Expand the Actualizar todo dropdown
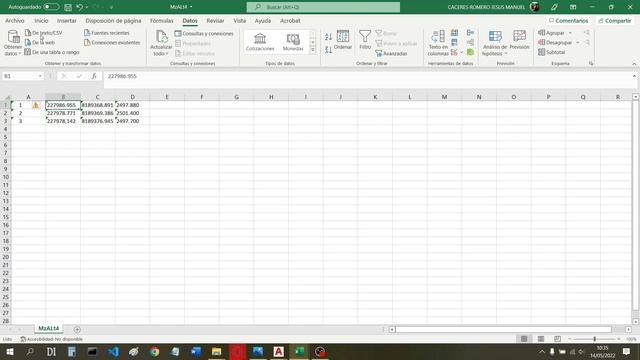640x360 pixels. pos(167,54)
